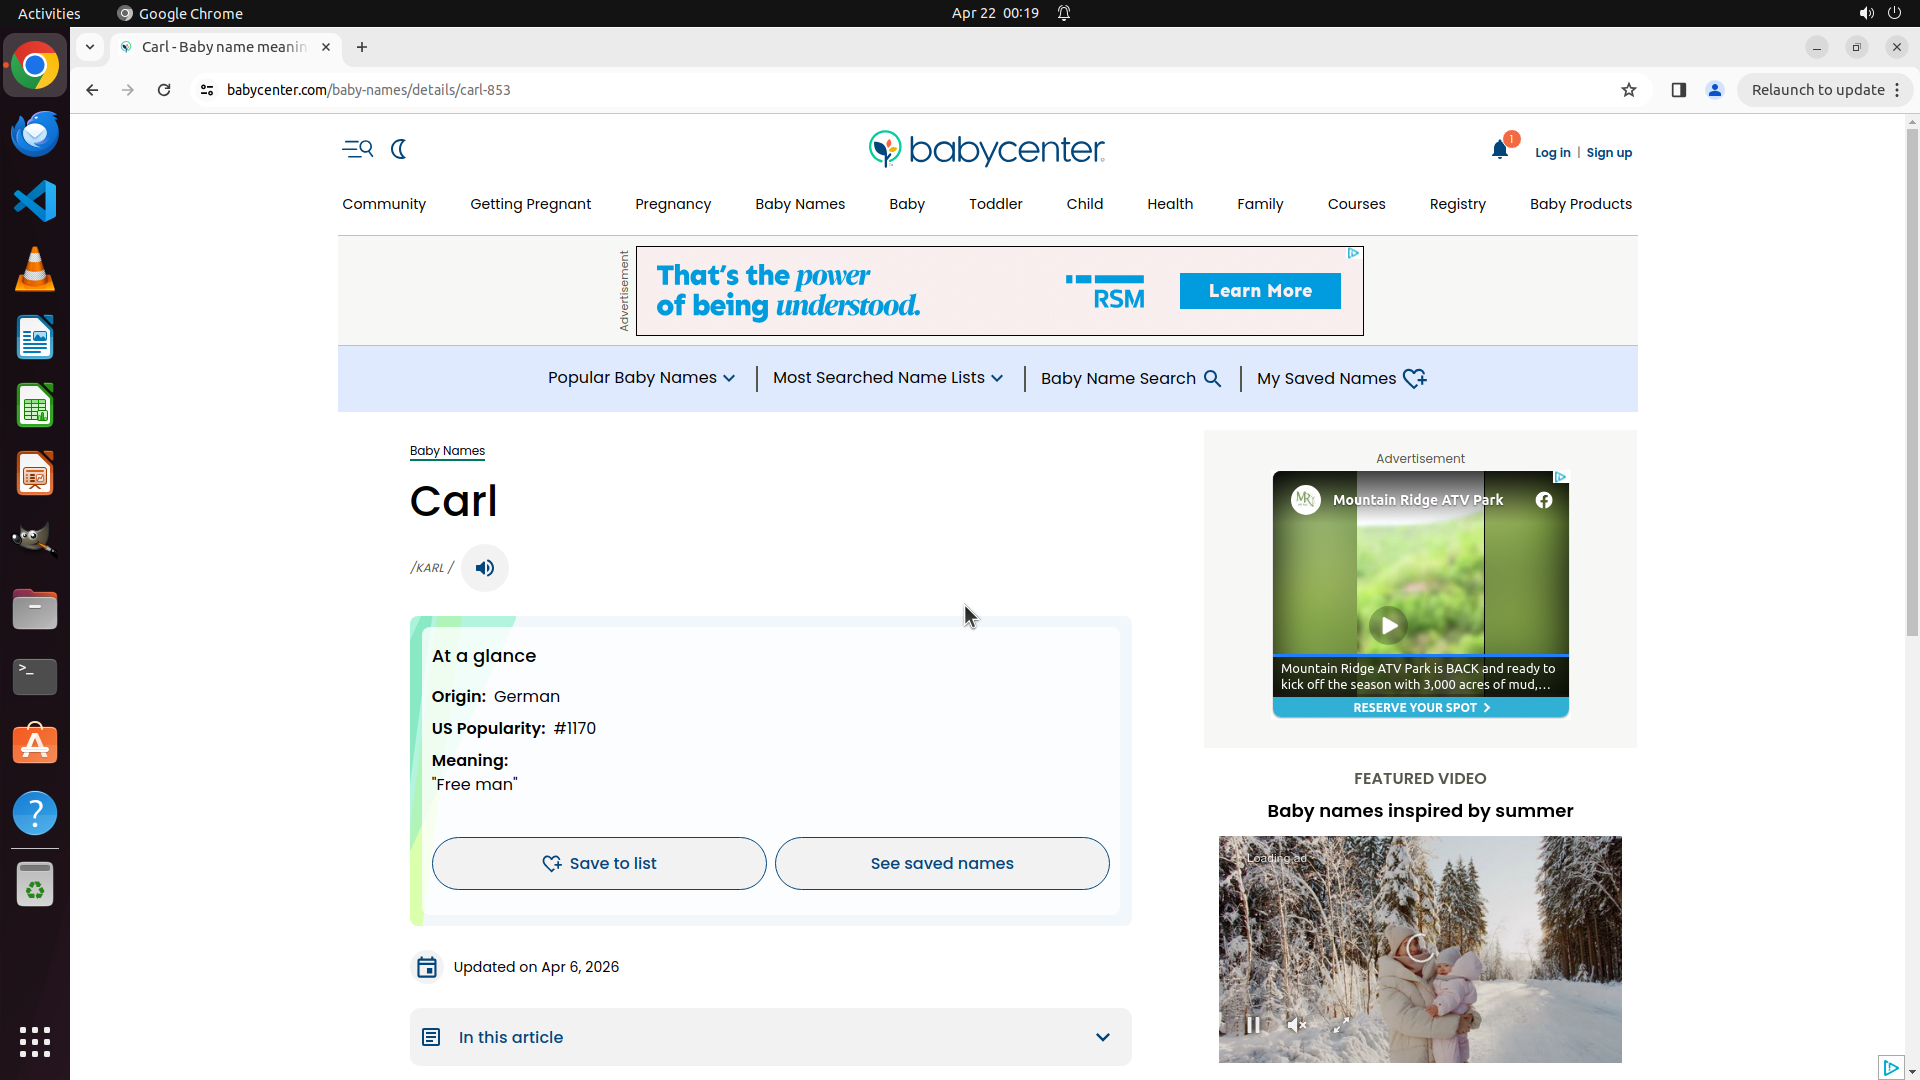Click the babycenter logo
Screen dimensions: 1920x1080
tap(986, 149)
